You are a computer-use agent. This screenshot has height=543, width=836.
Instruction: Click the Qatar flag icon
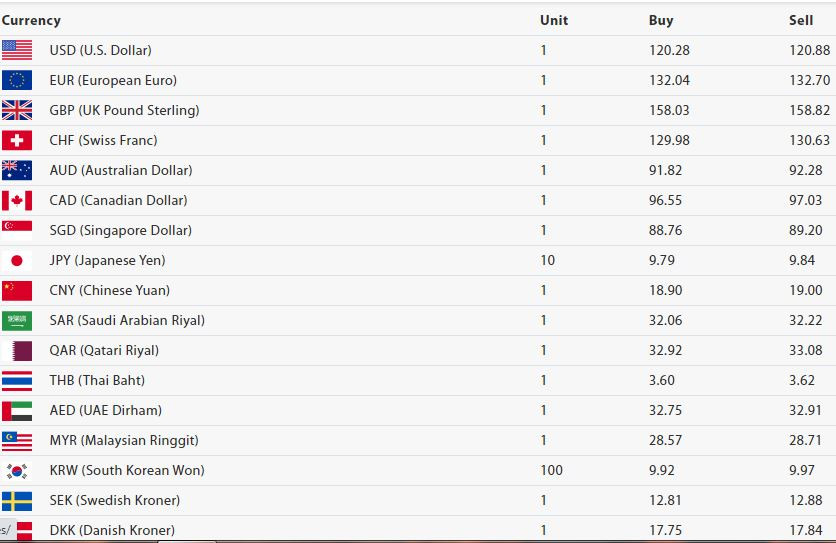(x=17, y=350)
